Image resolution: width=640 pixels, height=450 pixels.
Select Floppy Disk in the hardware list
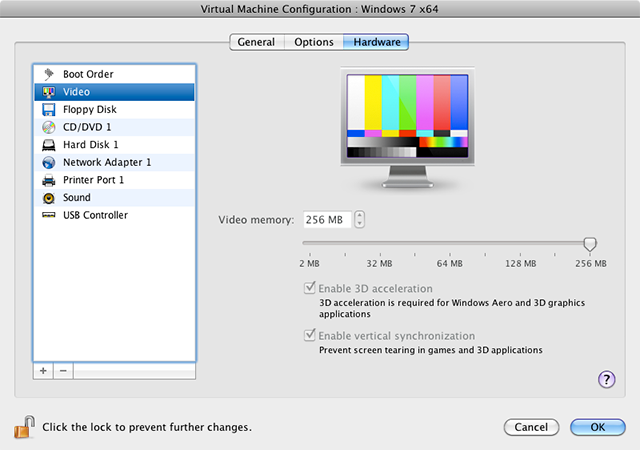pos(114,109)
